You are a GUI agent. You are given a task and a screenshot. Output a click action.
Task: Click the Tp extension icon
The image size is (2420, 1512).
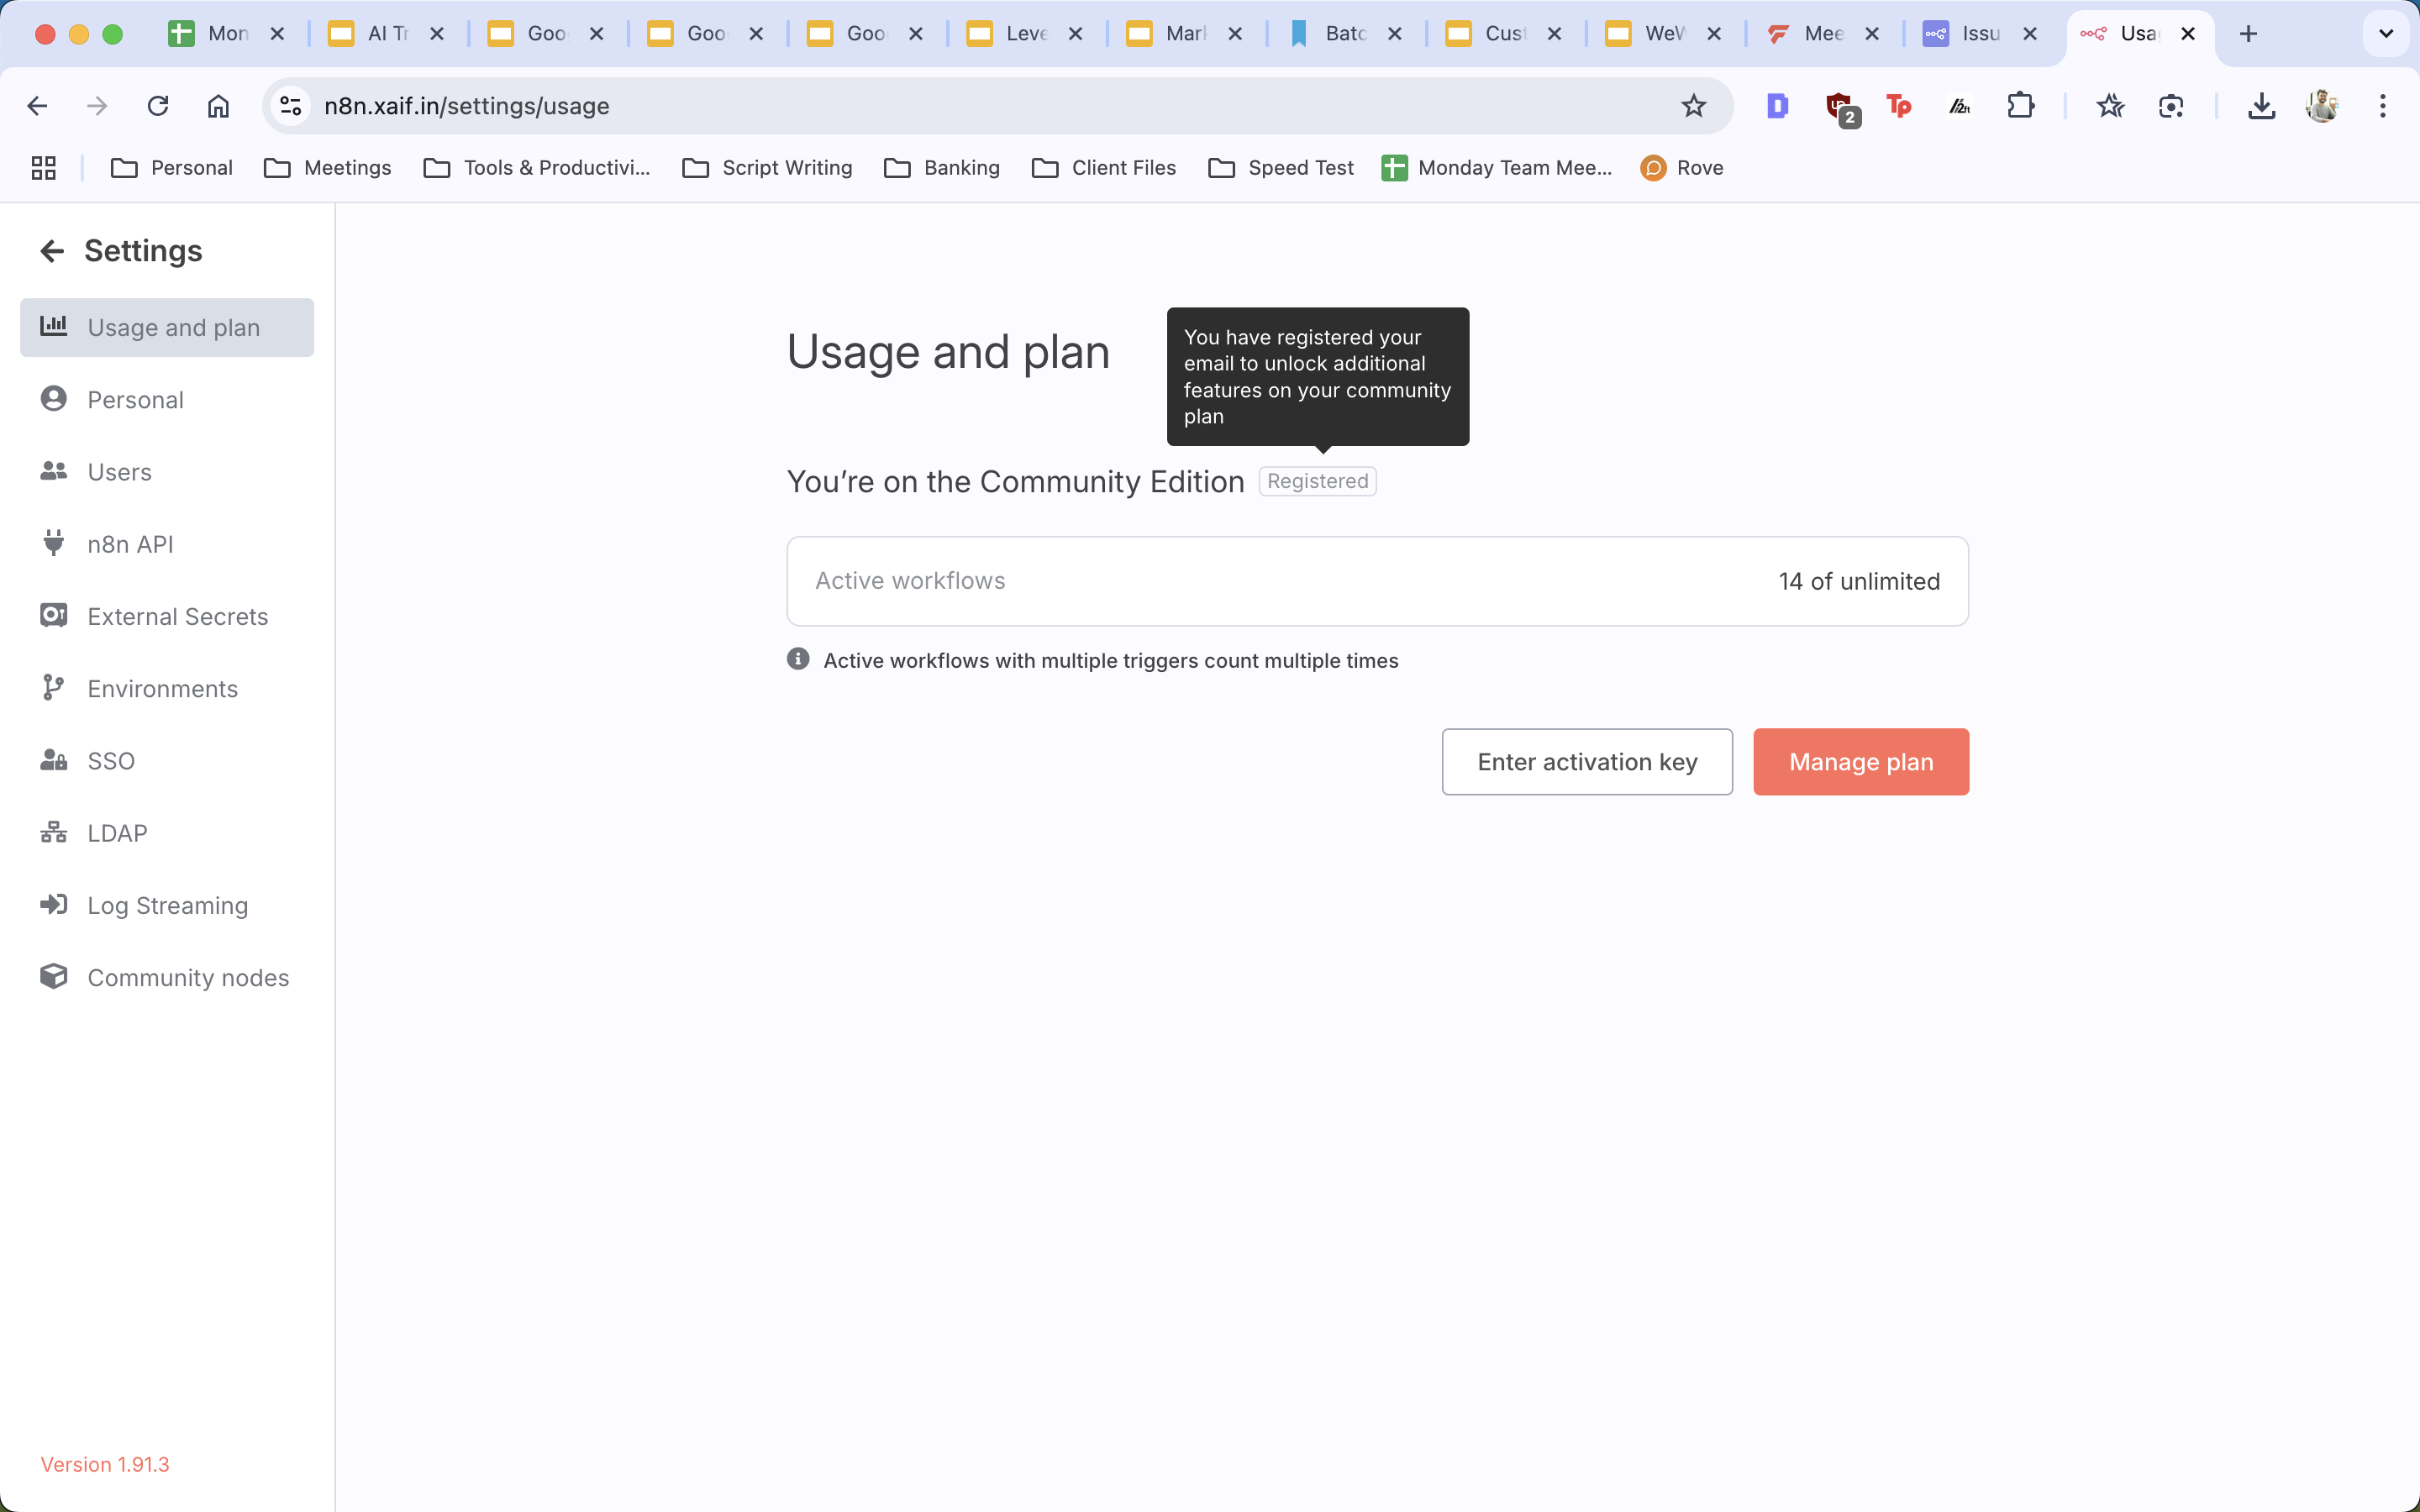coord(1899,106)
